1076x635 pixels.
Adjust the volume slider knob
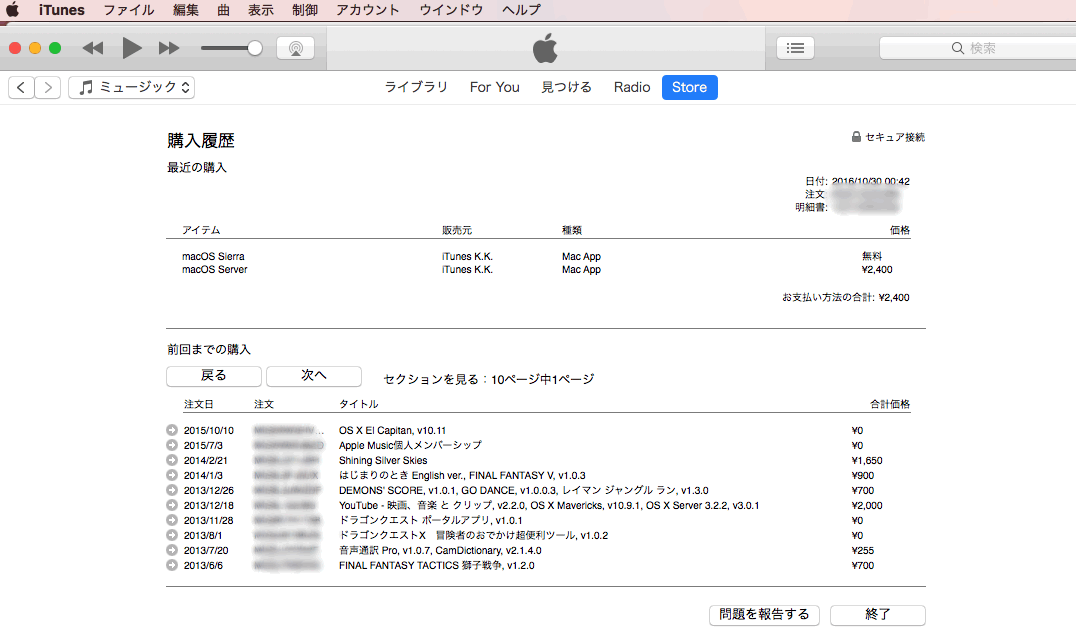[x=255, y=48]
